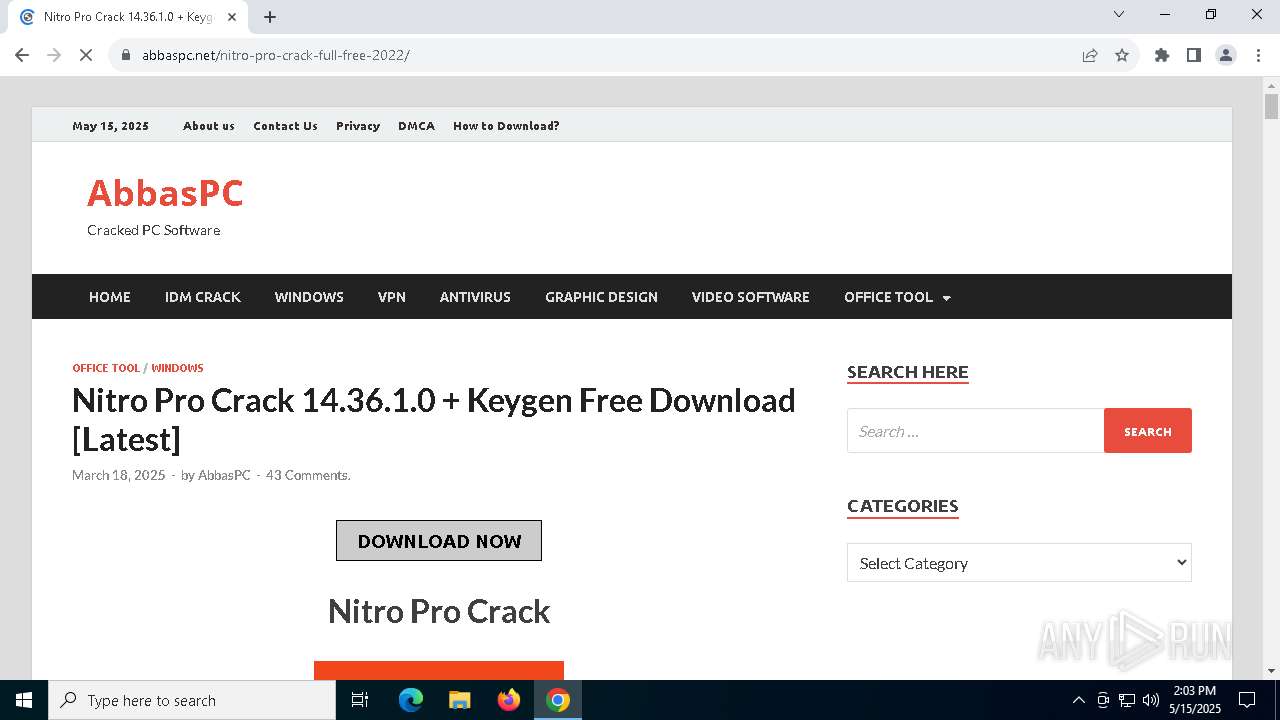Image resolution: width=1280 pixels, height=720 pixels.
Task: Expand the OFFICE TOOL dropdown menu
Action: pos(897,297)
